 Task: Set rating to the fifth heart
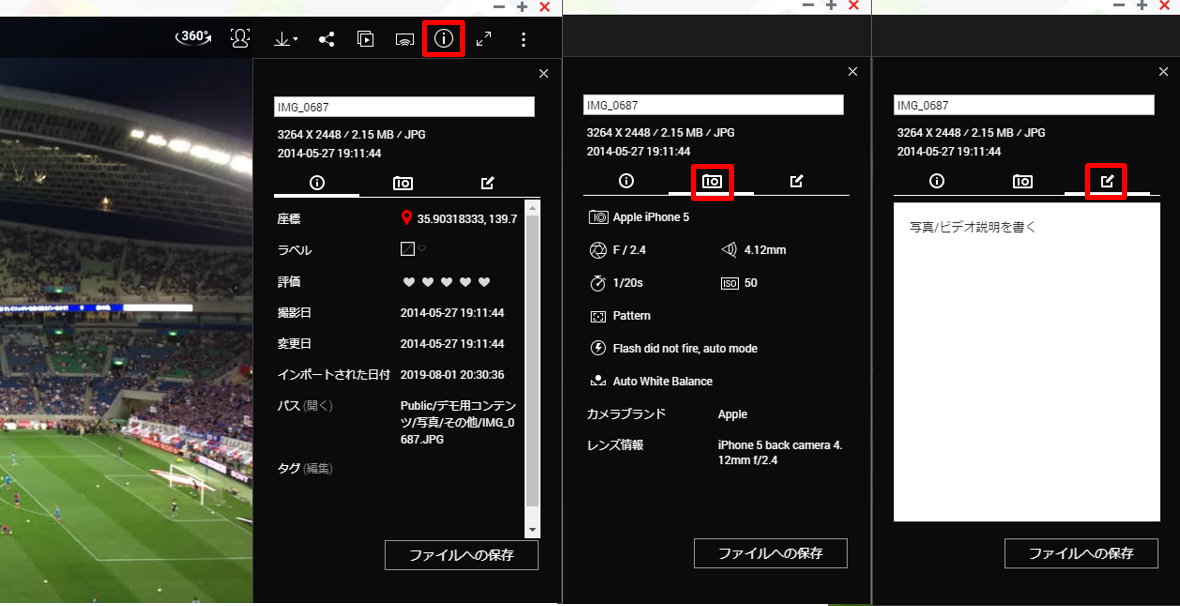tap(485, 282)
